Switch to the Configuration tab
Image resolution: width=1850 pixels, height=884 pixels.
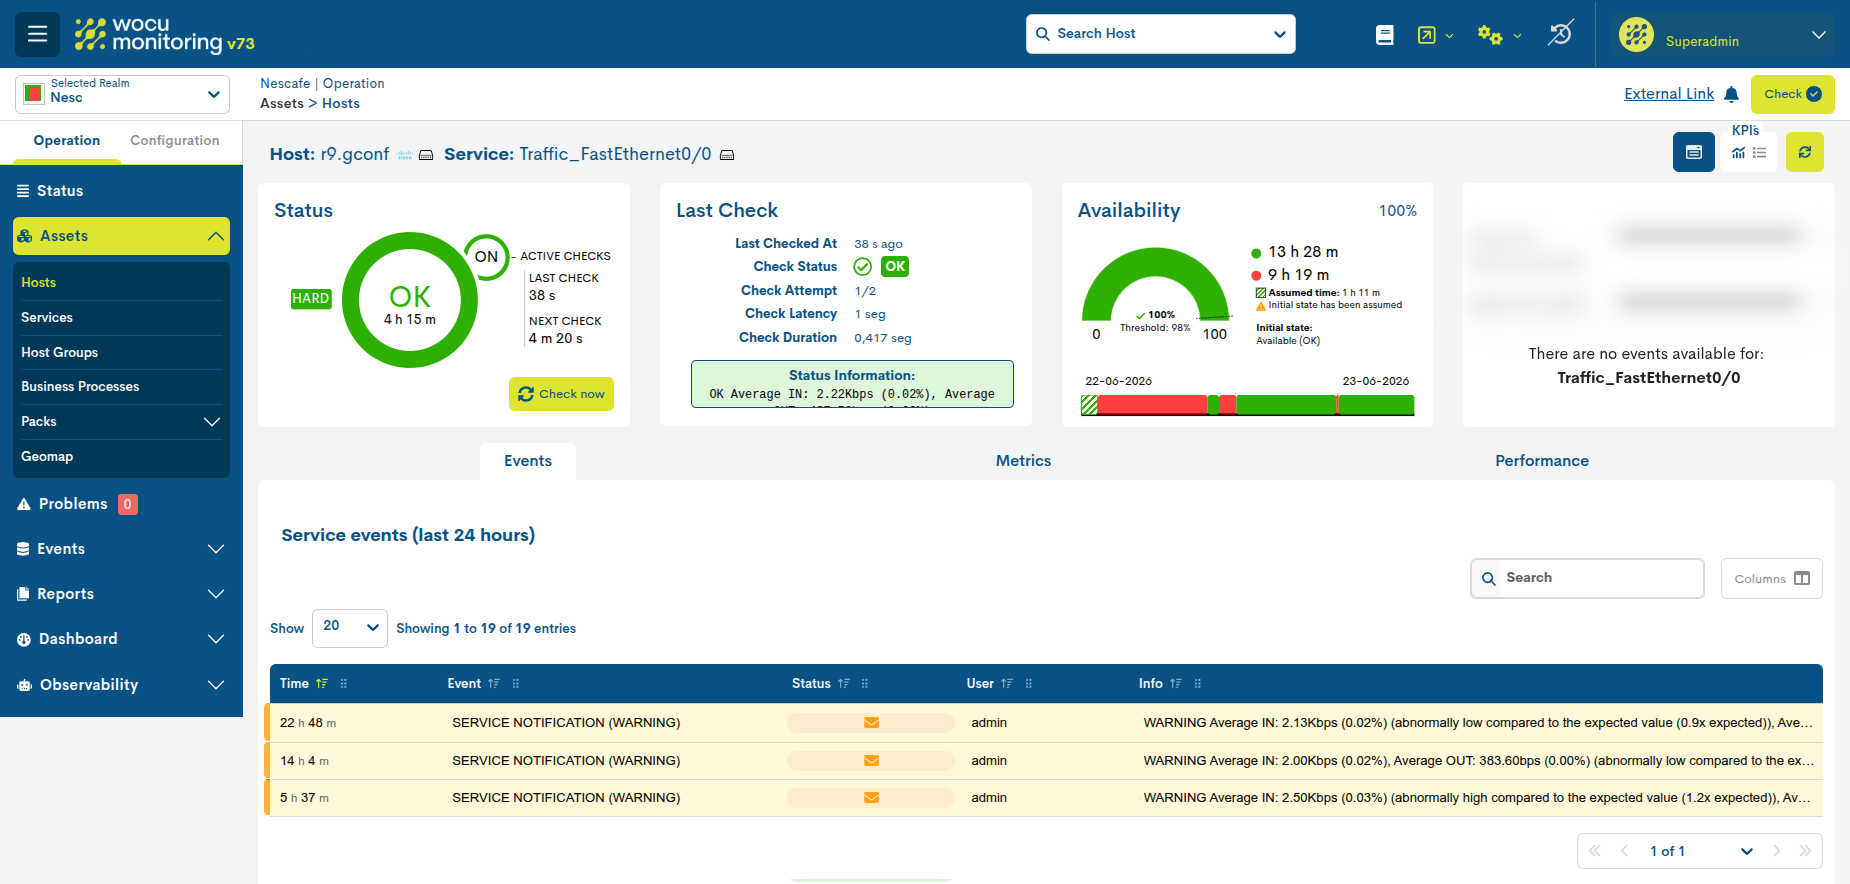coord(175,141)
